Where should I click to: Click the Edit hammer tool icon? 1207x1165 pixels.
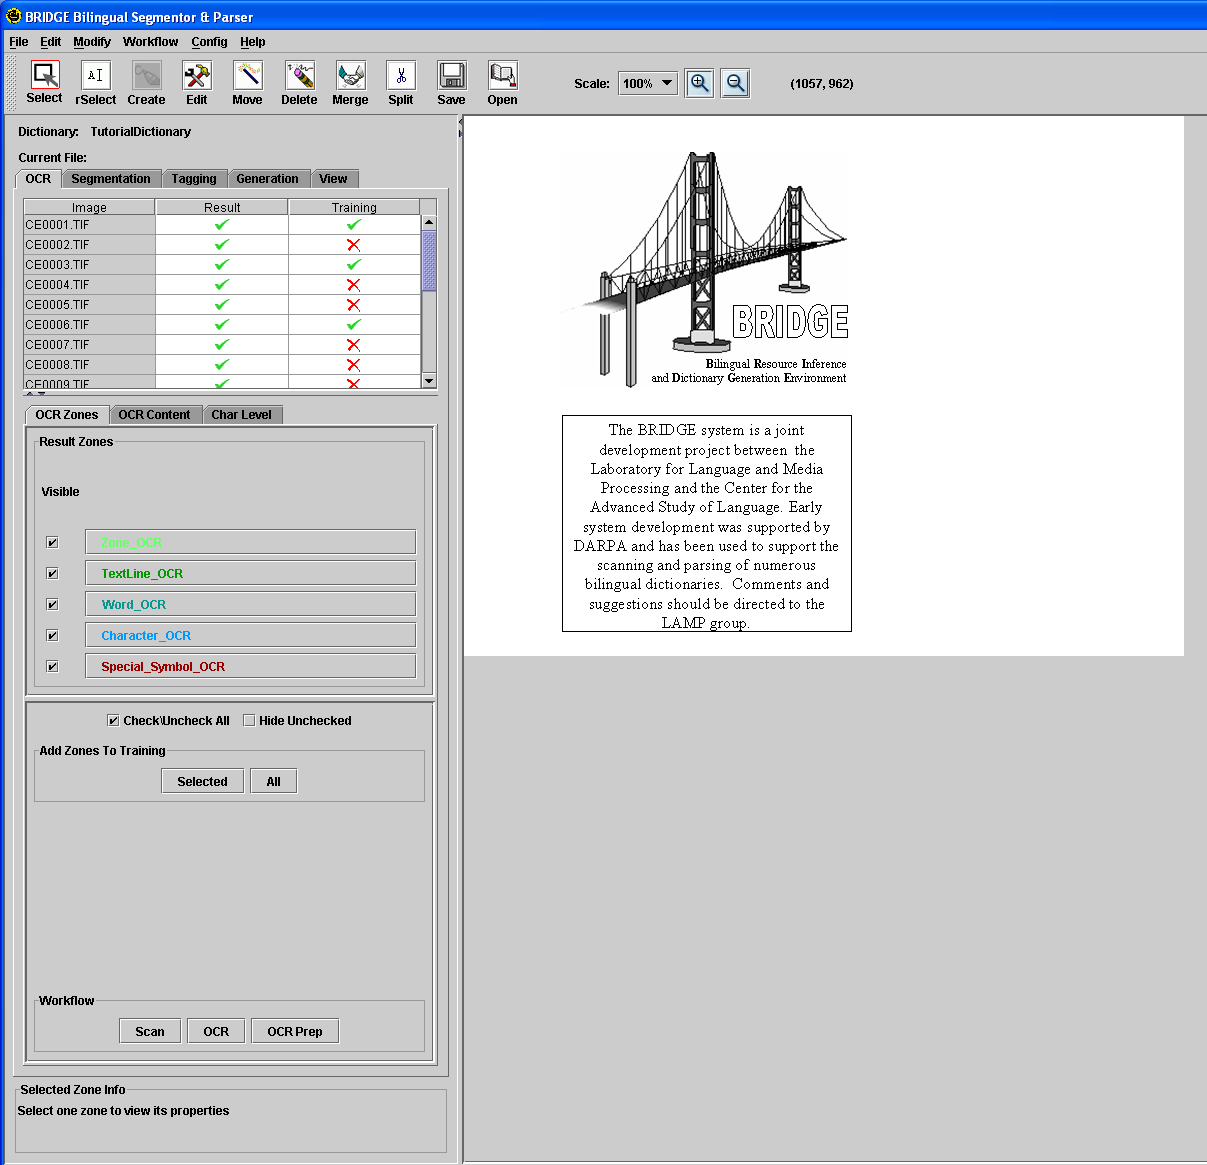196,76
